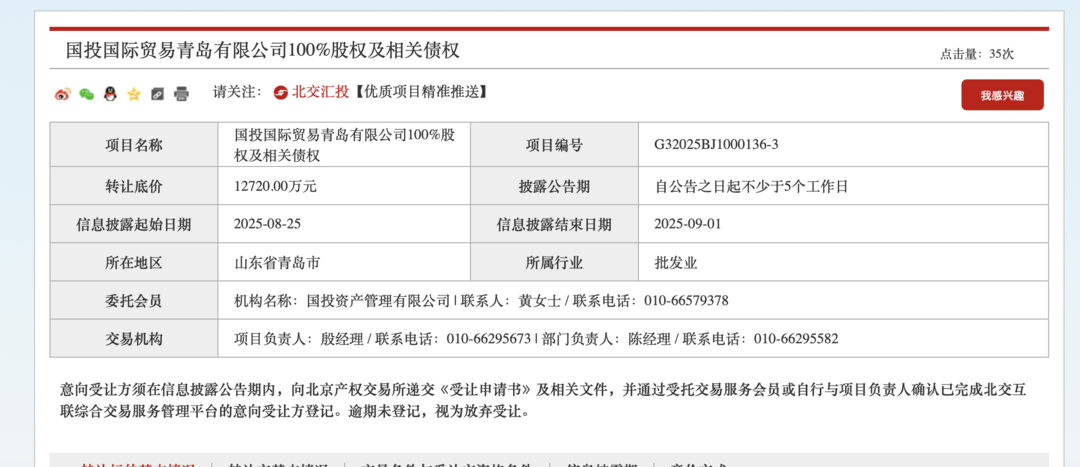Select the location 山东省青岛市

click(277, 262)
